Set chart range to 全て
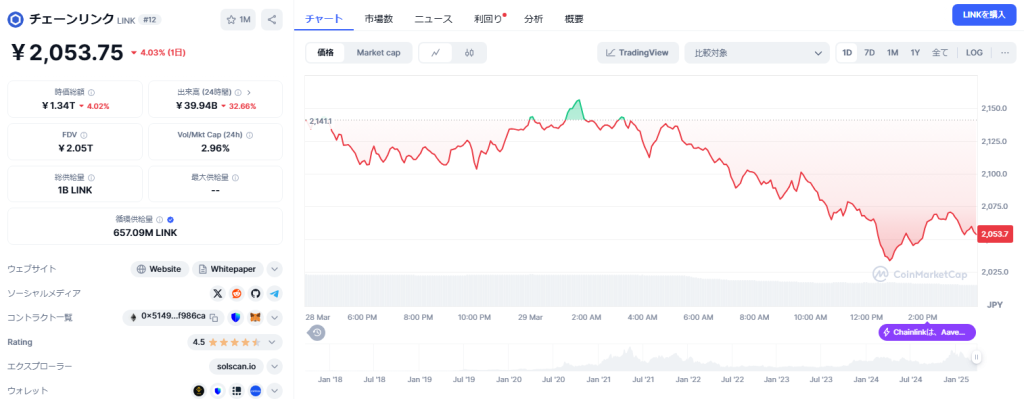 (940, 53)
